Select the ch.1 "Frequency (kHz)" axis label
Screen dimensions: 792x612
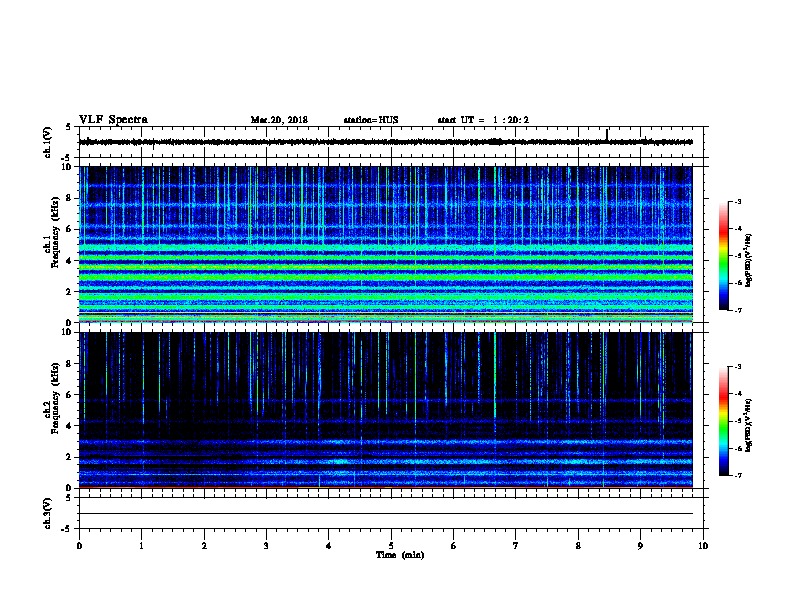[x=55, y=232]
